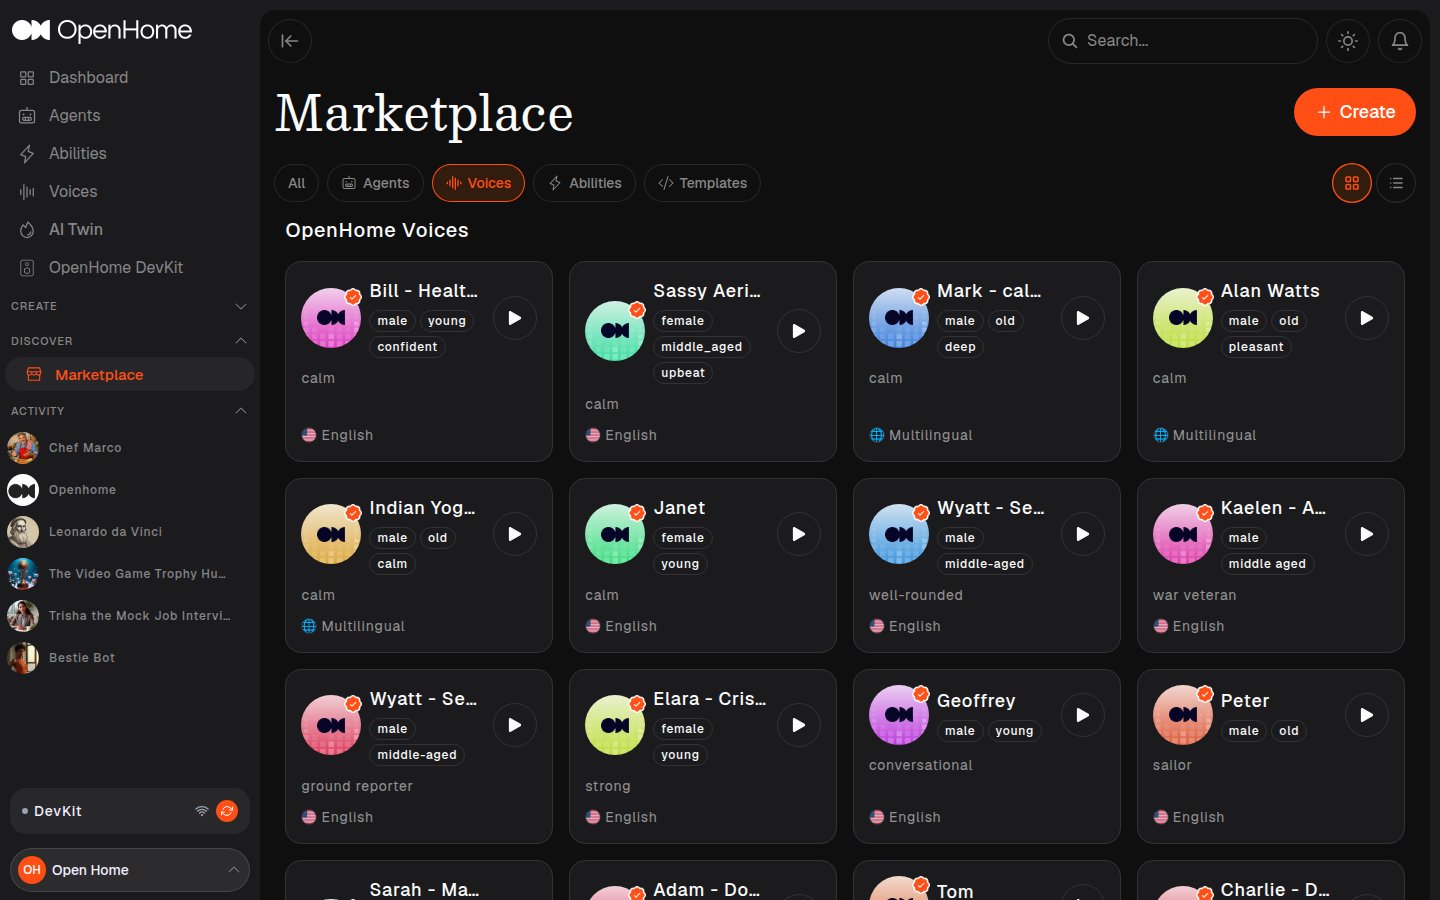Screen dimensions: 1440x900
Task: Select the All filter tab
Action: pyautogui.click(x=297, y=183)
